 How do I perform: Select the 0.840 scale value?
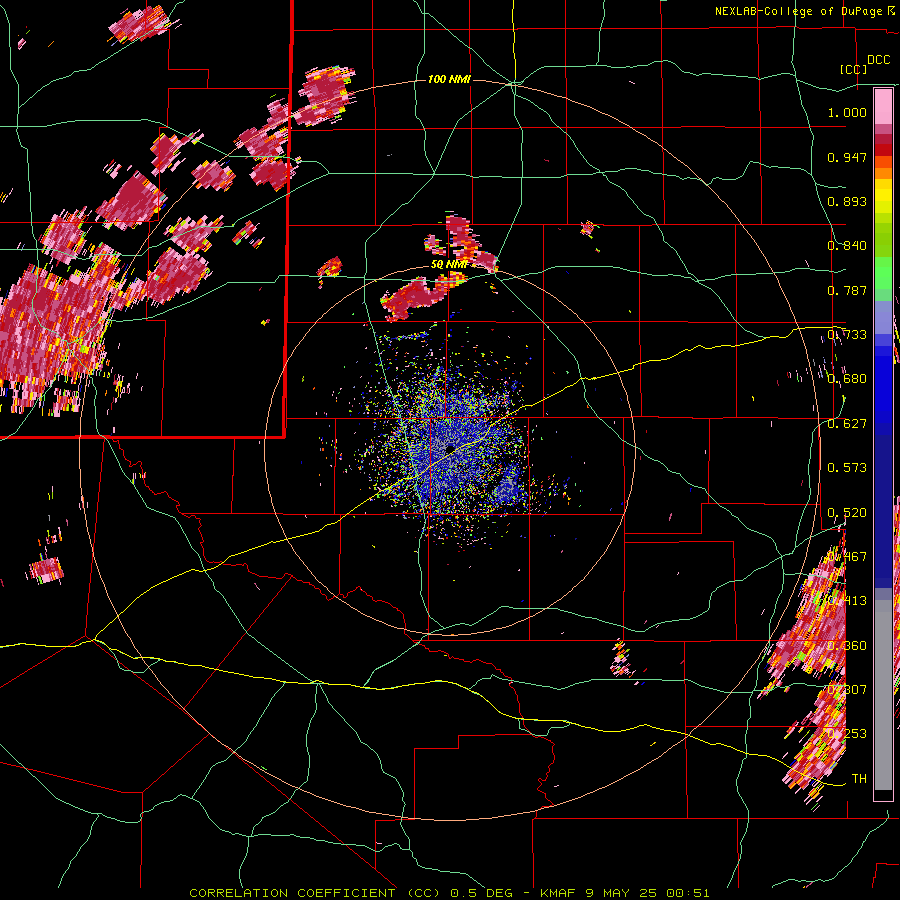pos(847,245)
